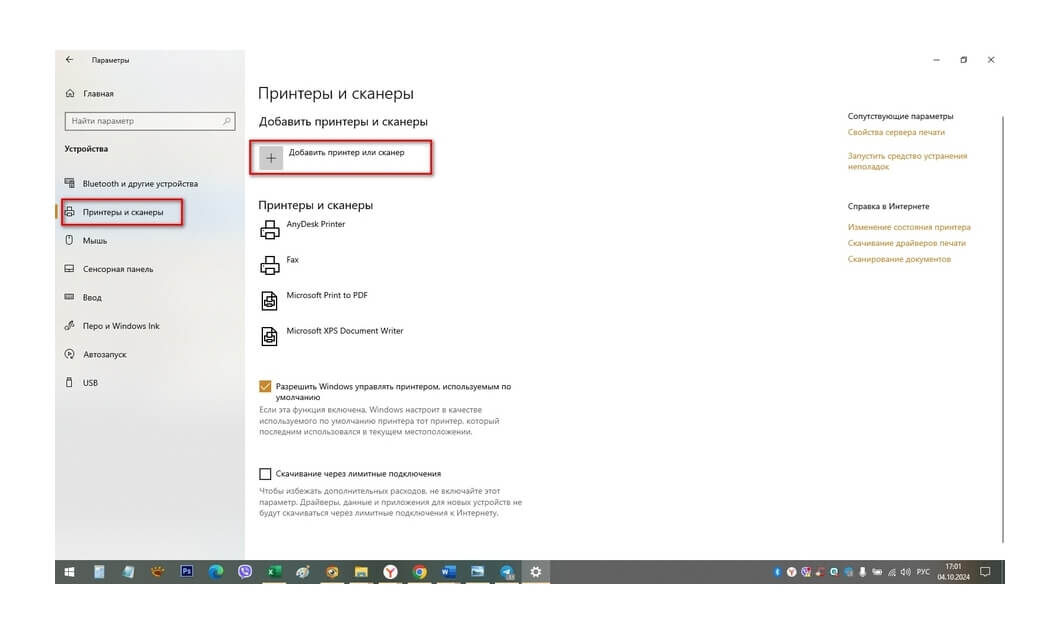
Task: Click the battery tray icon
Action: [x=877, y=572]
